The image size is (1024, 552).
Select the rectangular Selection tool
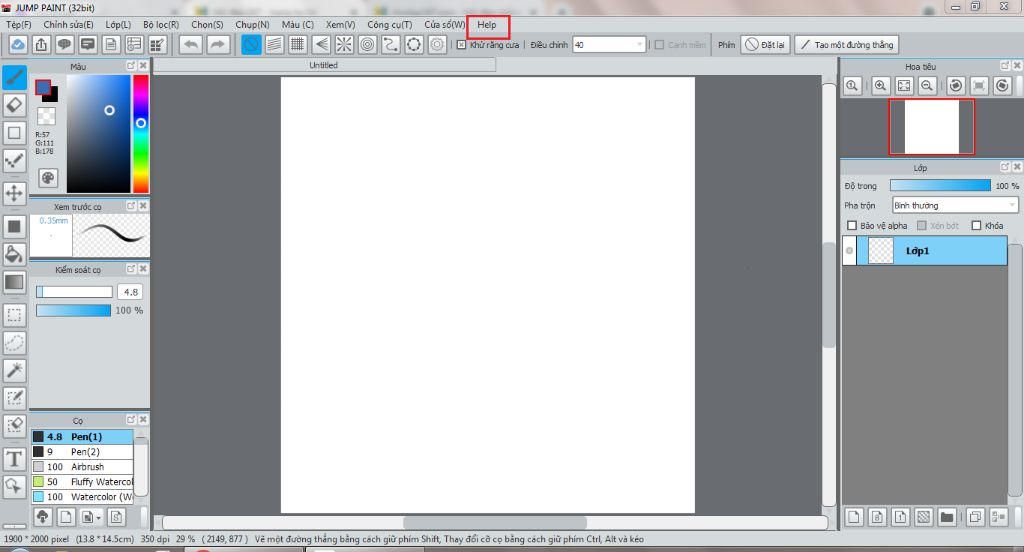tap(14, 315)
